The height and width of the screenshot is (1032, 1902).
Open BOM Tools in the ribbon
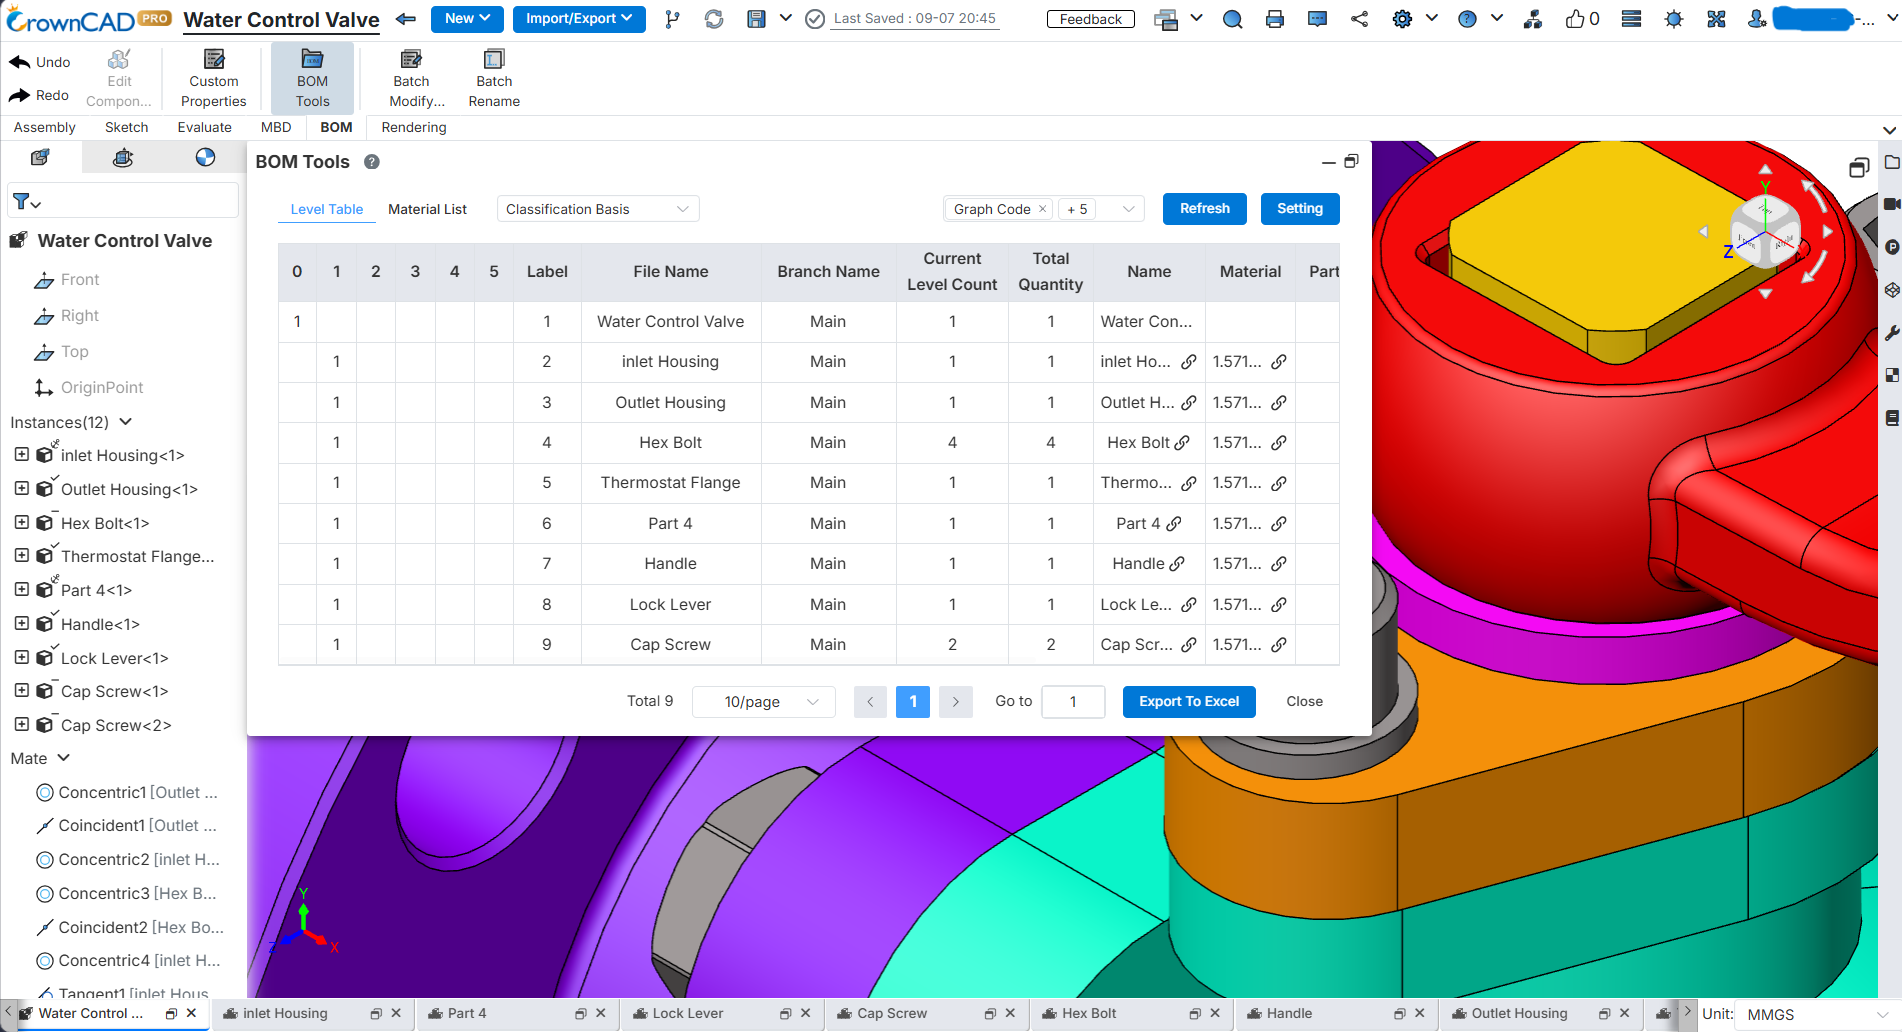click(312, 78)
